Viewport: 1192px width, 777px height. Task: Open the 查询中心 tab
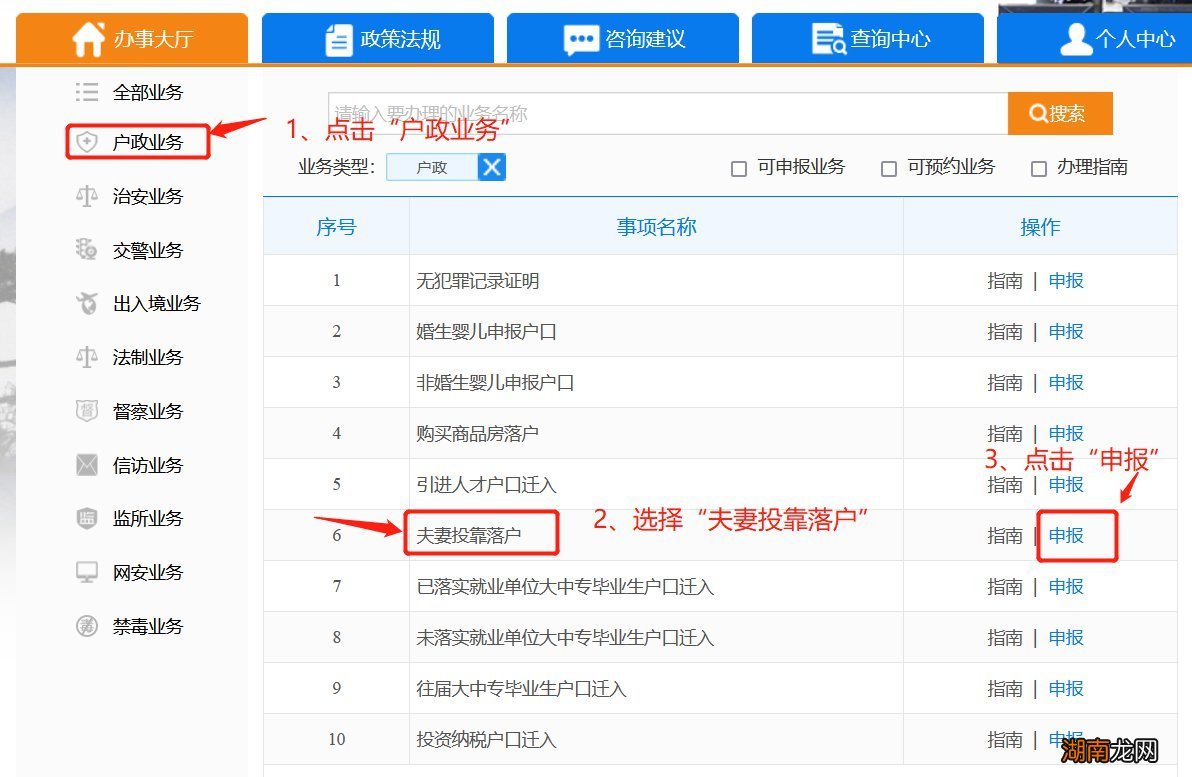pyautogui.click(x=867, y=37)
